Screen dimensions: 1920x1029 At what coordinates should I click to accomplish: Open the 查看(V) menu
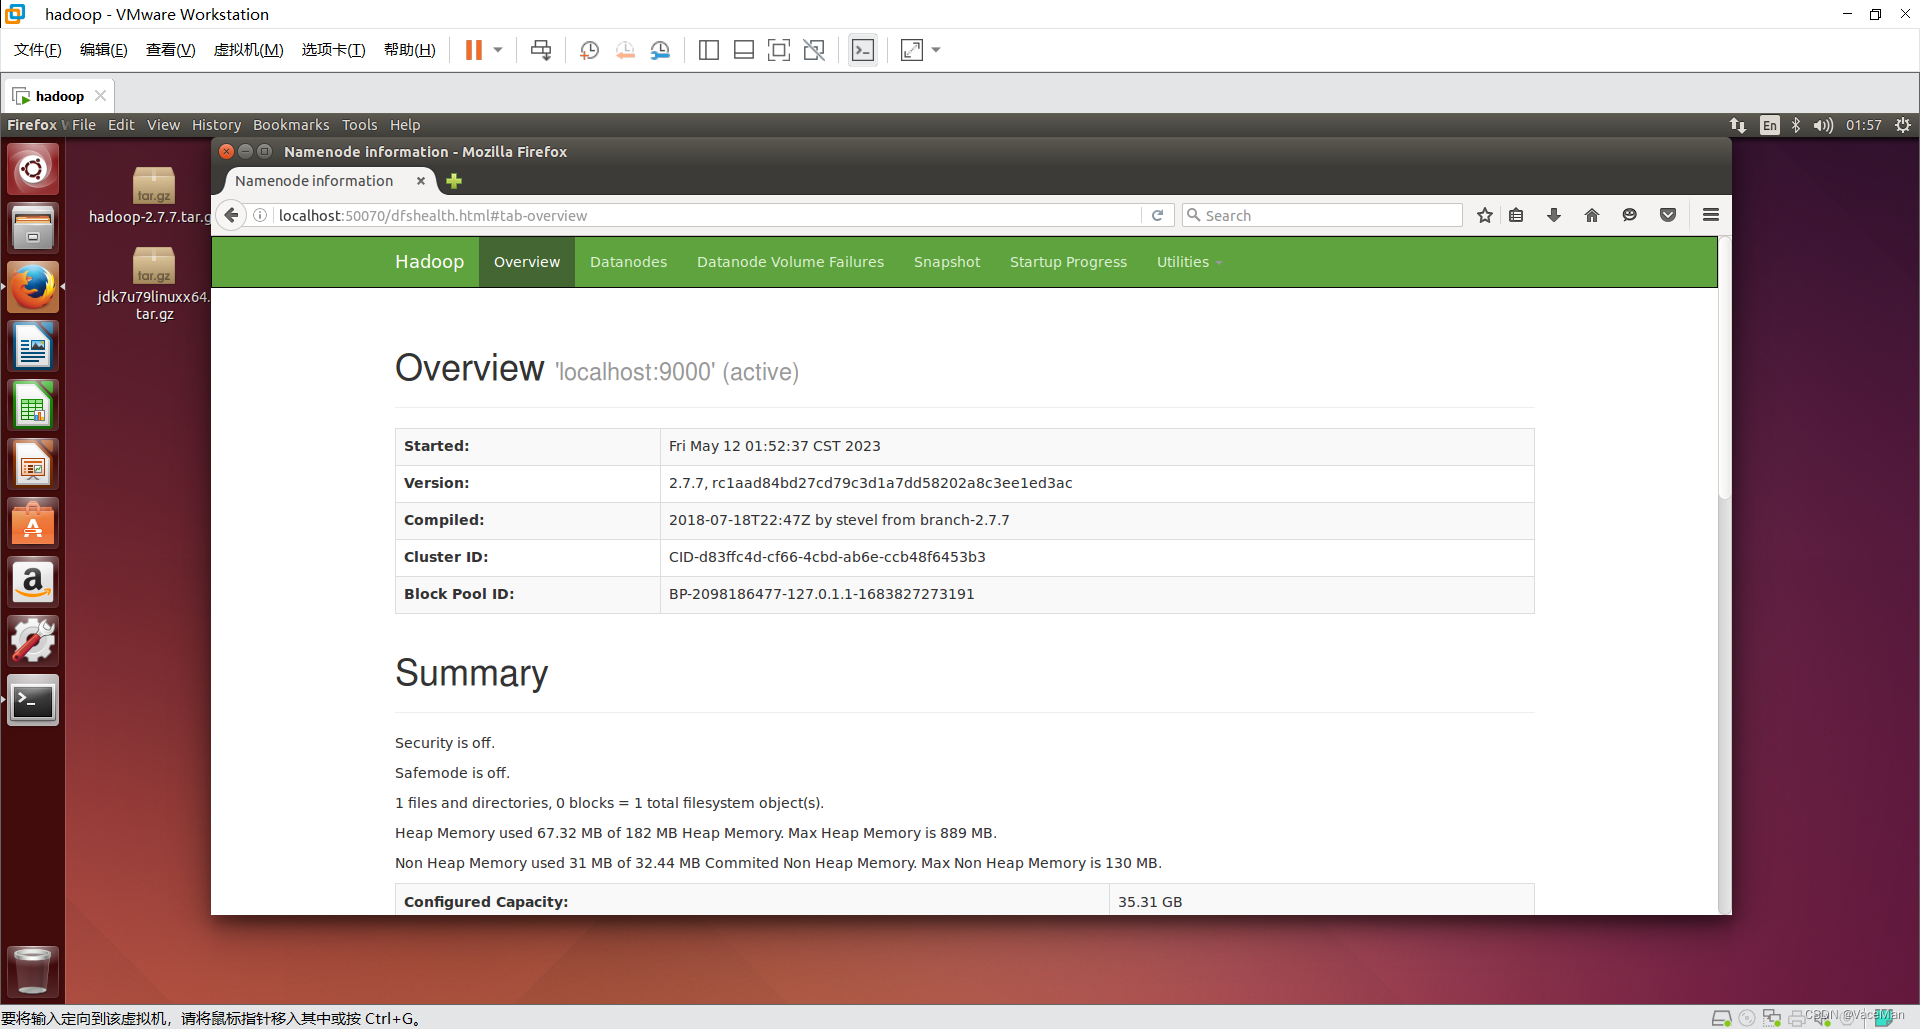coord(171,50)
